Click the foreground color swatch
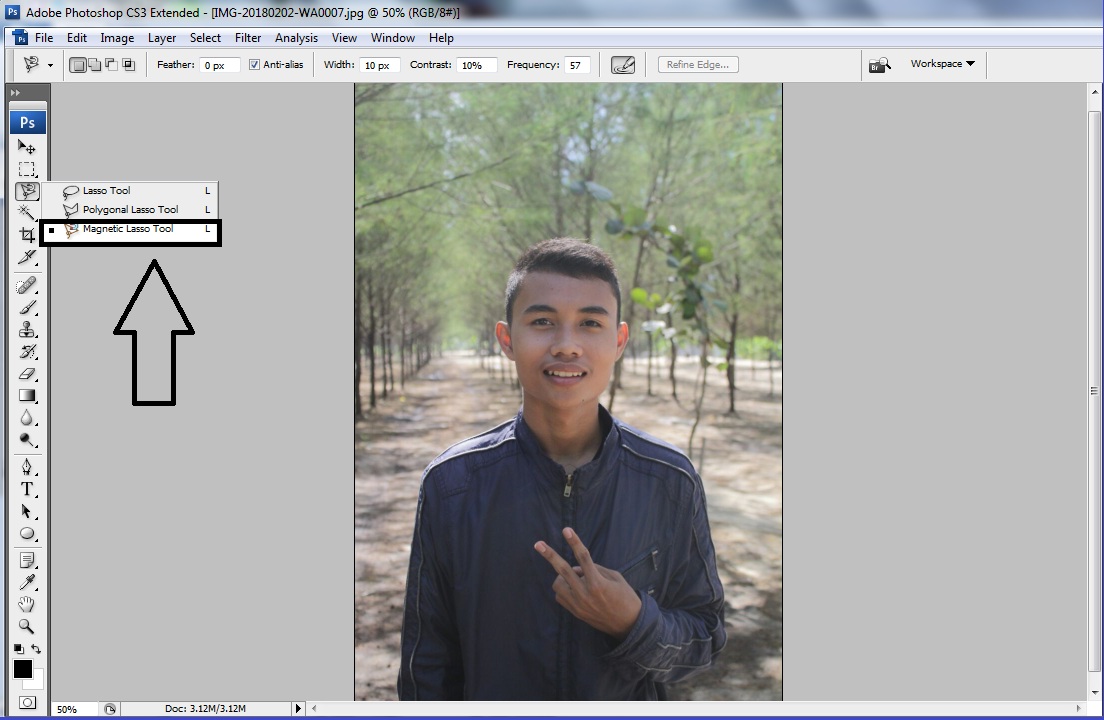Image resolution: width=1104 pixels, height=720 pixels. point(22,669)
